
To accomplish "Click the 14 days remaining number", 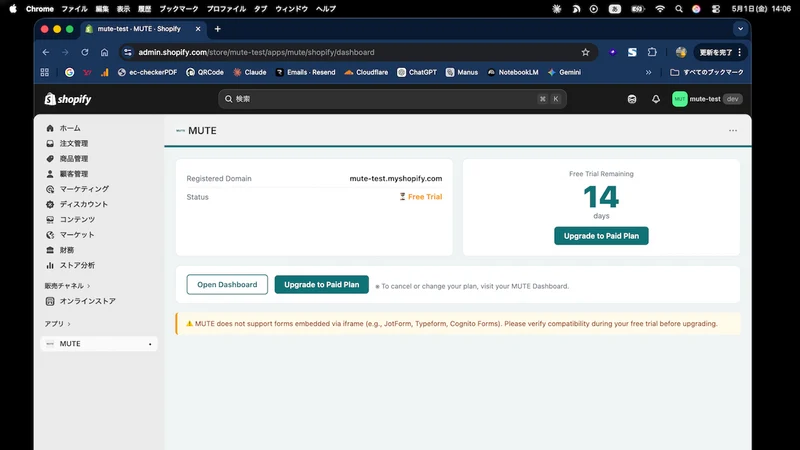I will (601, 197).
